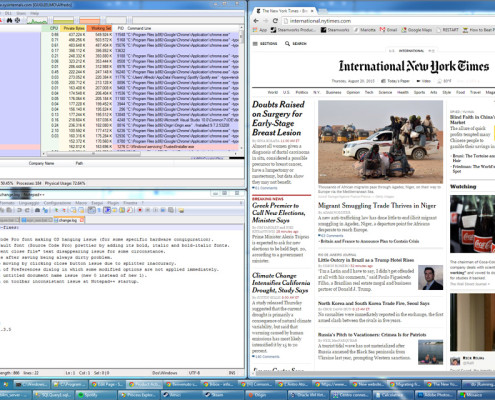The image size is (495, 400).
Task: Go to the Science section
Action: click(385, 92)
